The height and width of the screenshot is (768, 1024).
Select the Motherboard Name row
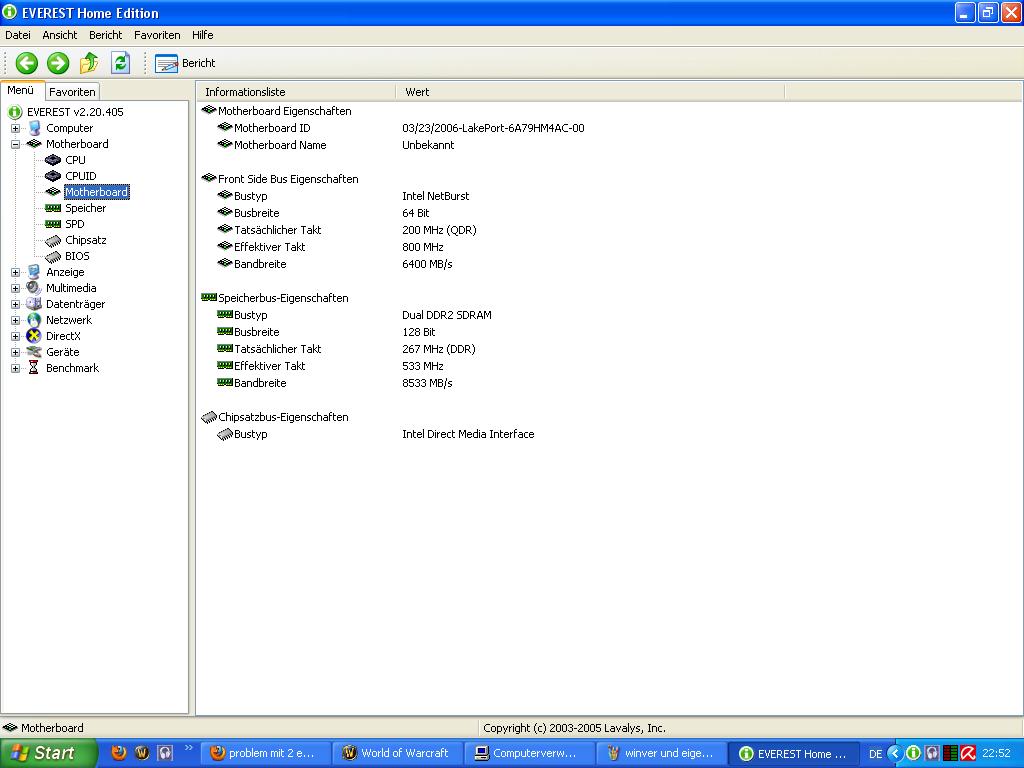[280, 145]
